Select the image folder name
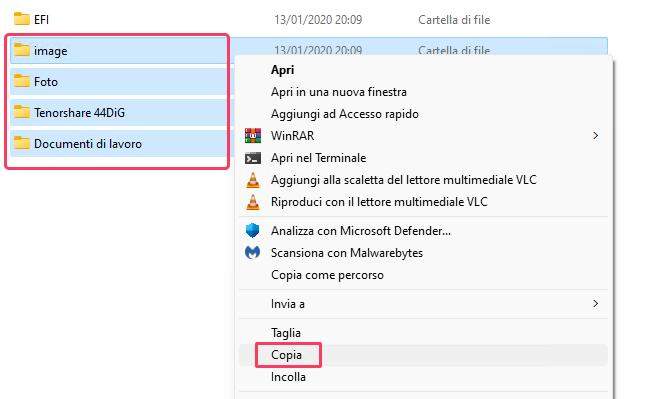This screenshot has height=399, width=662. tap(51, 51)
